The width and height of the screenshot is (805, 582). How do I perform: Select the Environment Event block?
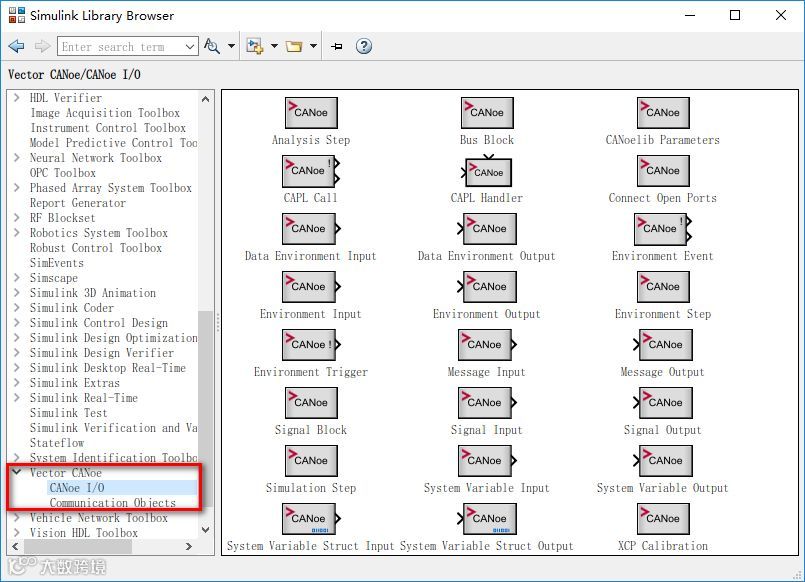pyautogui.click(x=663, y=229)
